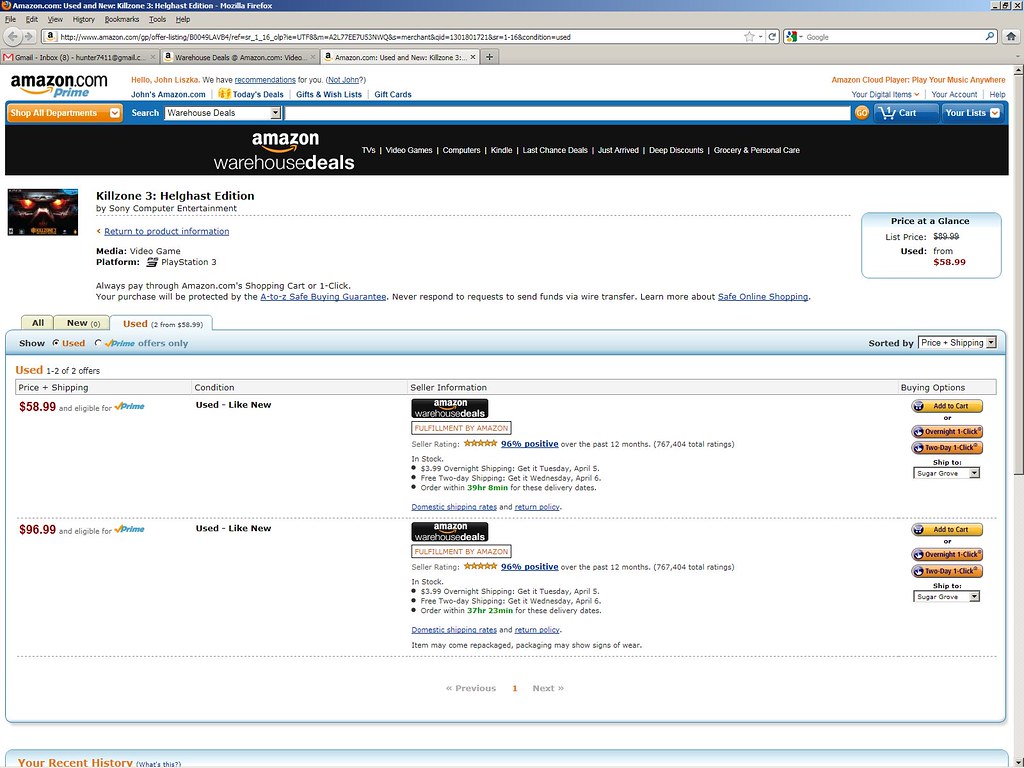Open the Shop All Departments dropdown
This screenshot has width=1024, height=768.
pos(65,113)
